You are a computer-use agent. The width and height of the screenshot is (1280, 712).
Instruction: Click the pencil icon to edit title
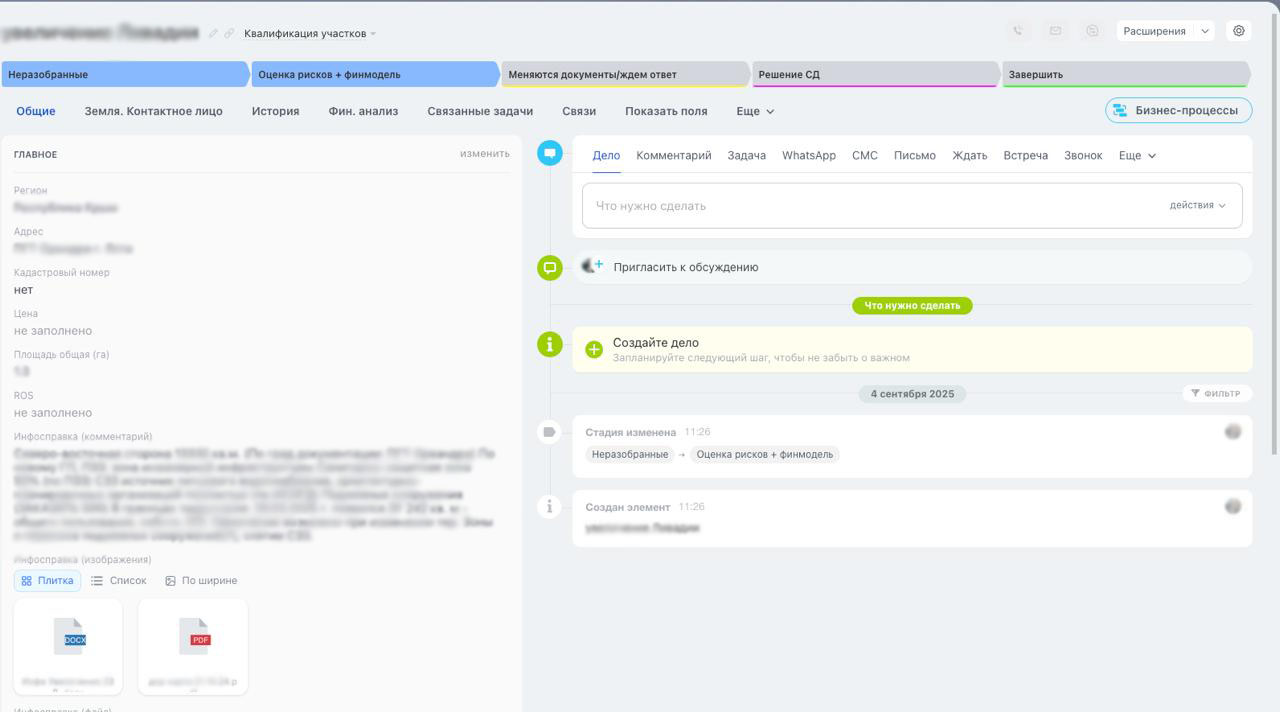coord(213,33)
